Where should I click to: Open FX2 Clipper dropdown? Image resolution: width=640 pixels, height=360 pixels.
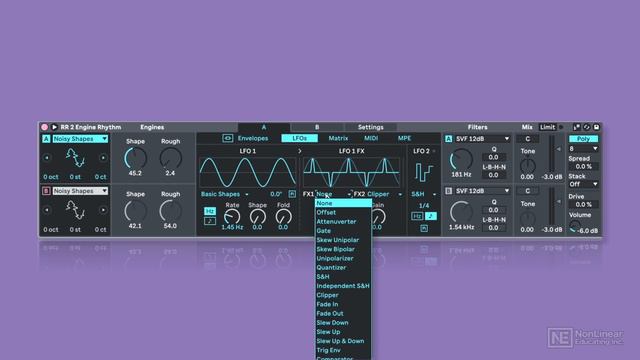pos(385,194)
